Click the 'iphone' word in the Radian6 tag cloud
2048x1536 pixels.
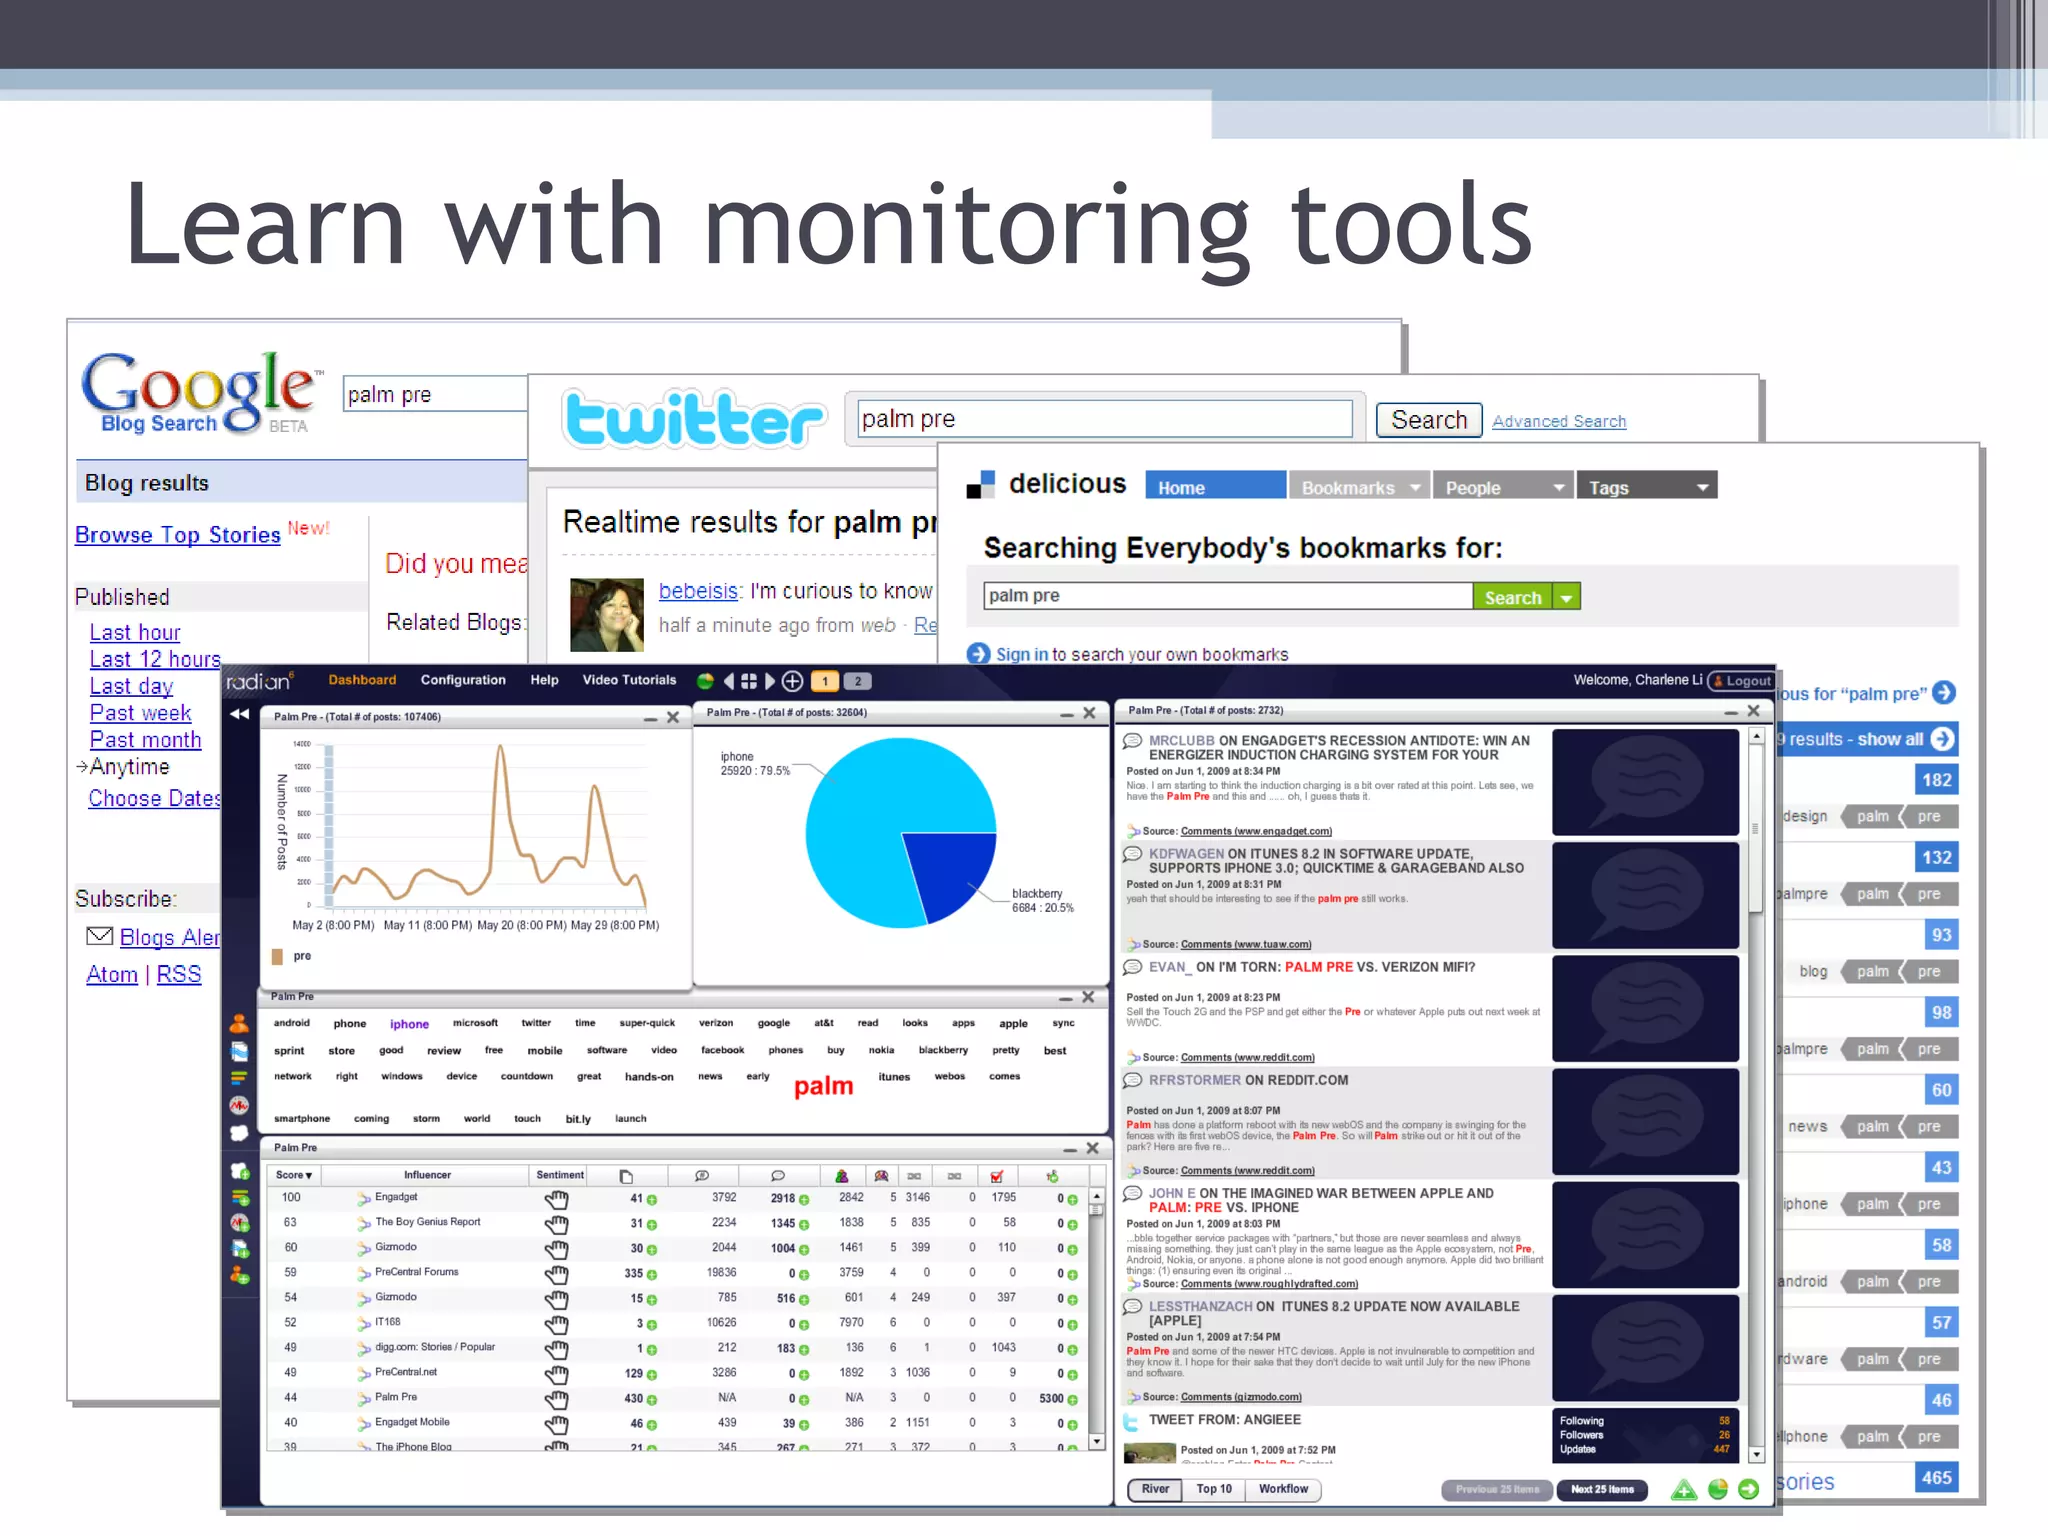[x=409, y=1024]
